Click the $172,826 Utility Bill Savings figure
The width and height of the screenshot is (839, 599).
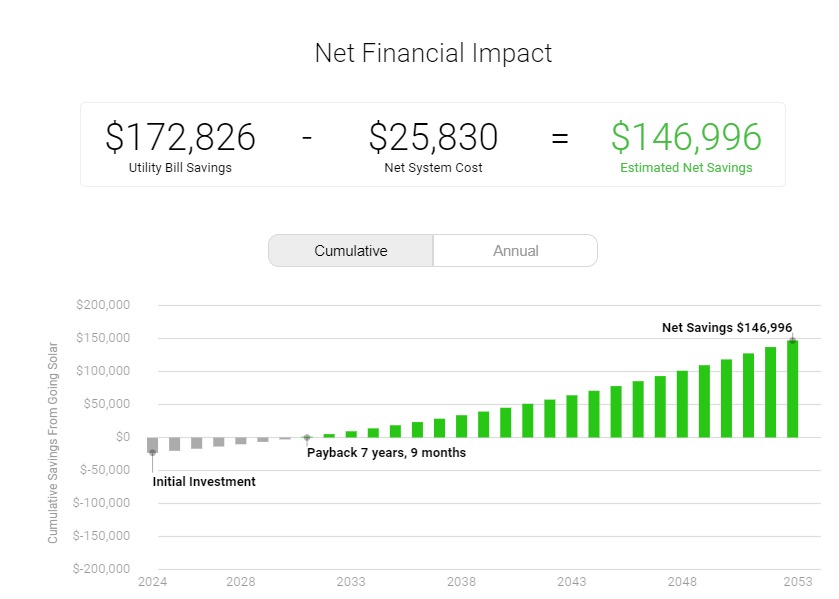[x=180, y=137]
